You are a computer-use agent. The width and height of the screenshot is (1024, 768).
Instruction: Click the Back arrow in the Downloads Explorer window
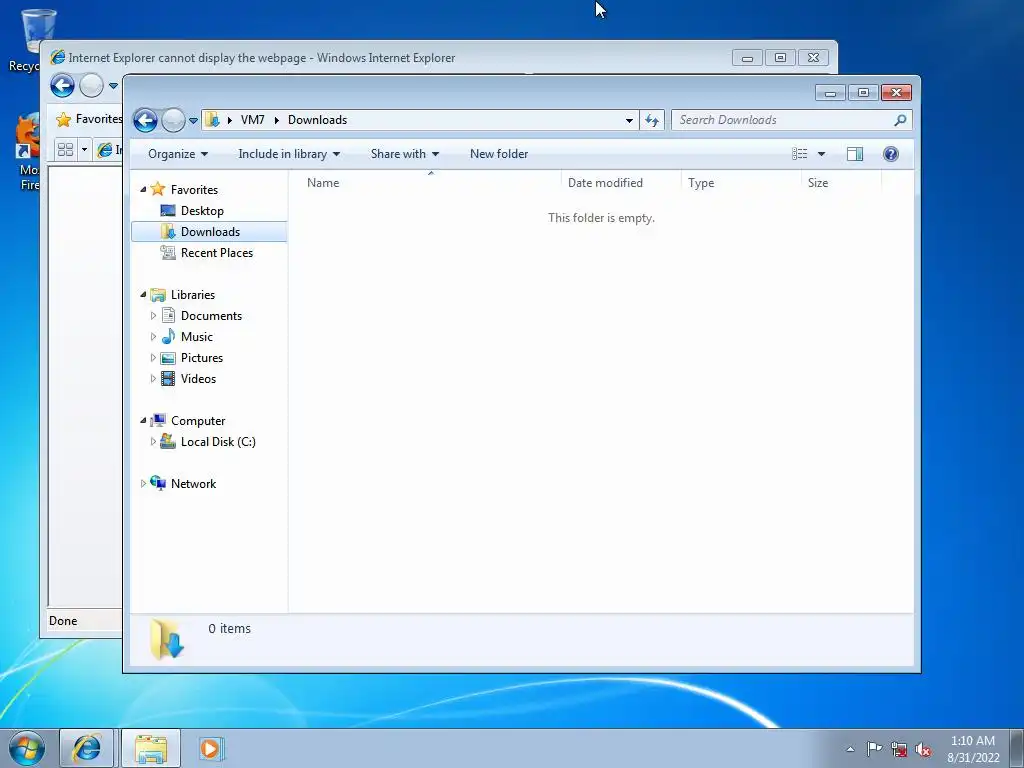click(145, 120)
